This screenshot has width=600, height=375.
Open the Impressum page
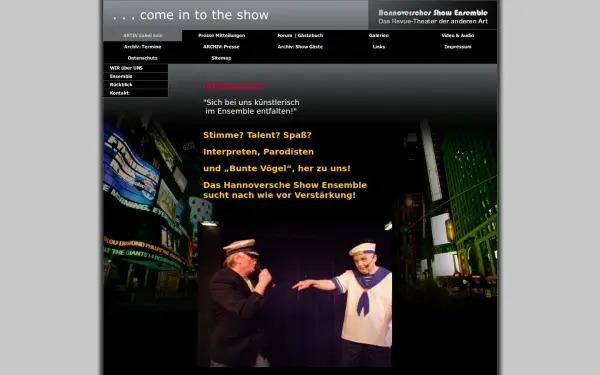[458, 47]
